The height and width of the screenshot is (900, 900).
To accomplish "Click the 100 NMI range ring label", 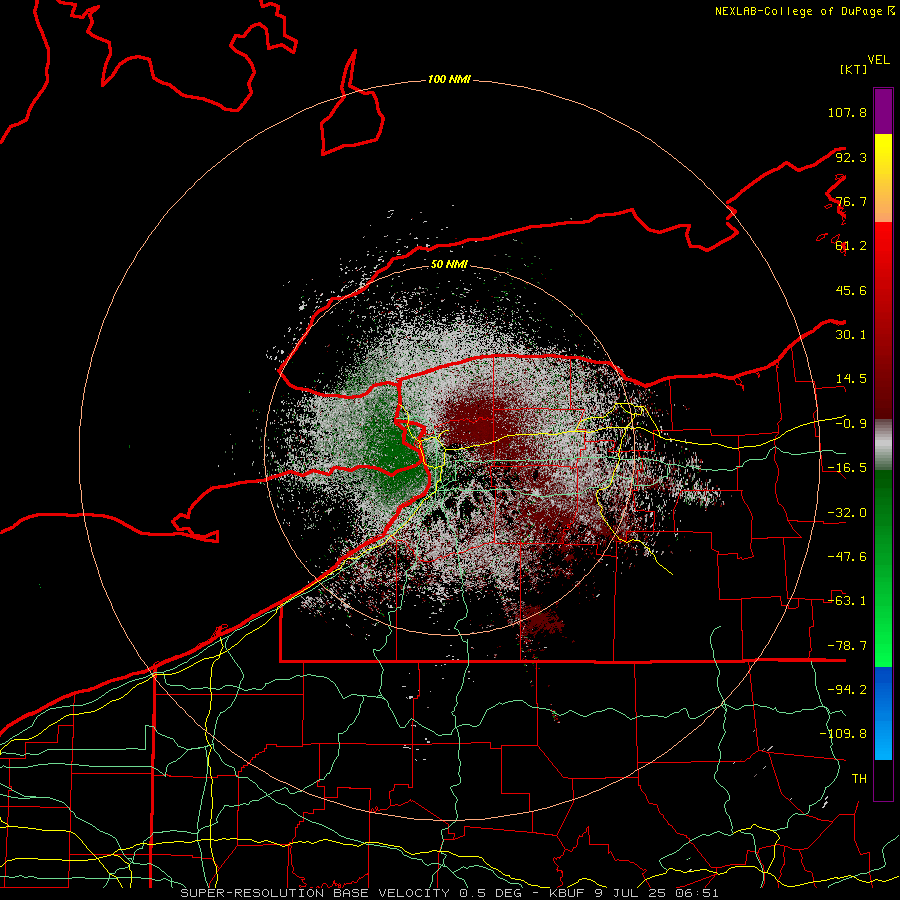I will coord(449,79).
